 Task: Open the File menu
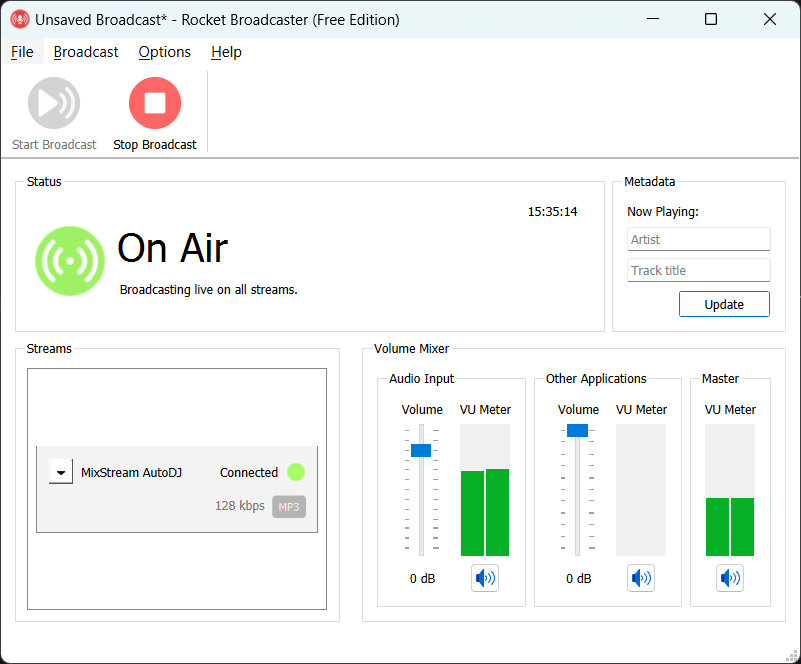click(x=22, y=52)
